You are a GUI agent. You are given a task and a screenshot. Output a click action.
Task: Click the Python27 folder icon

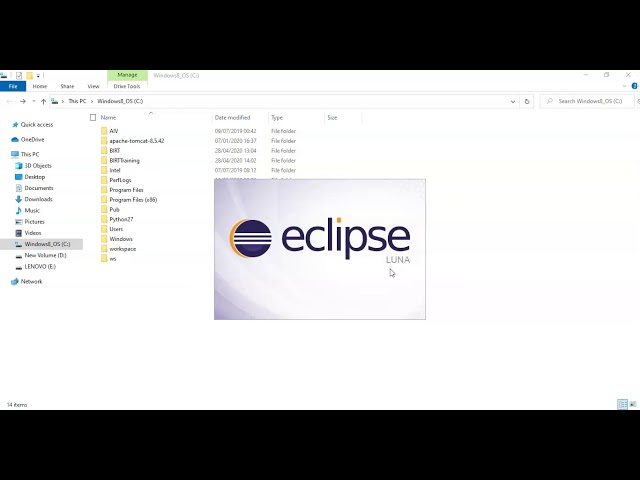coord(104,219)
